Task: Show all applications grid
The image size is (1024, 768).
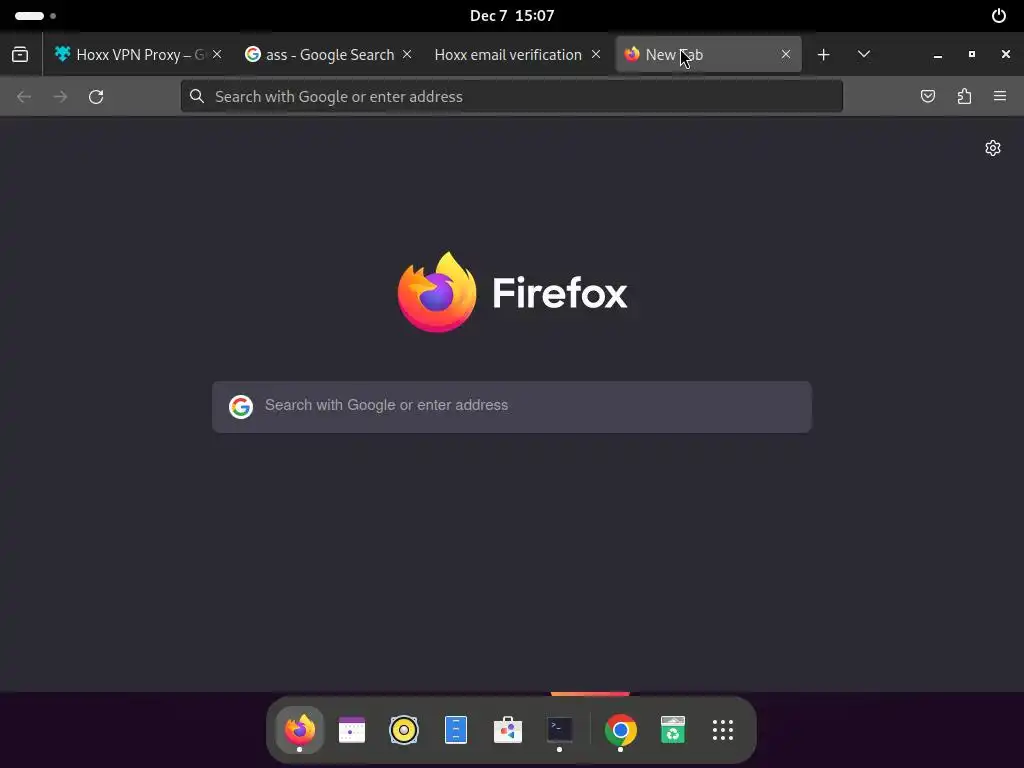Action: click(x=723, y=729)
